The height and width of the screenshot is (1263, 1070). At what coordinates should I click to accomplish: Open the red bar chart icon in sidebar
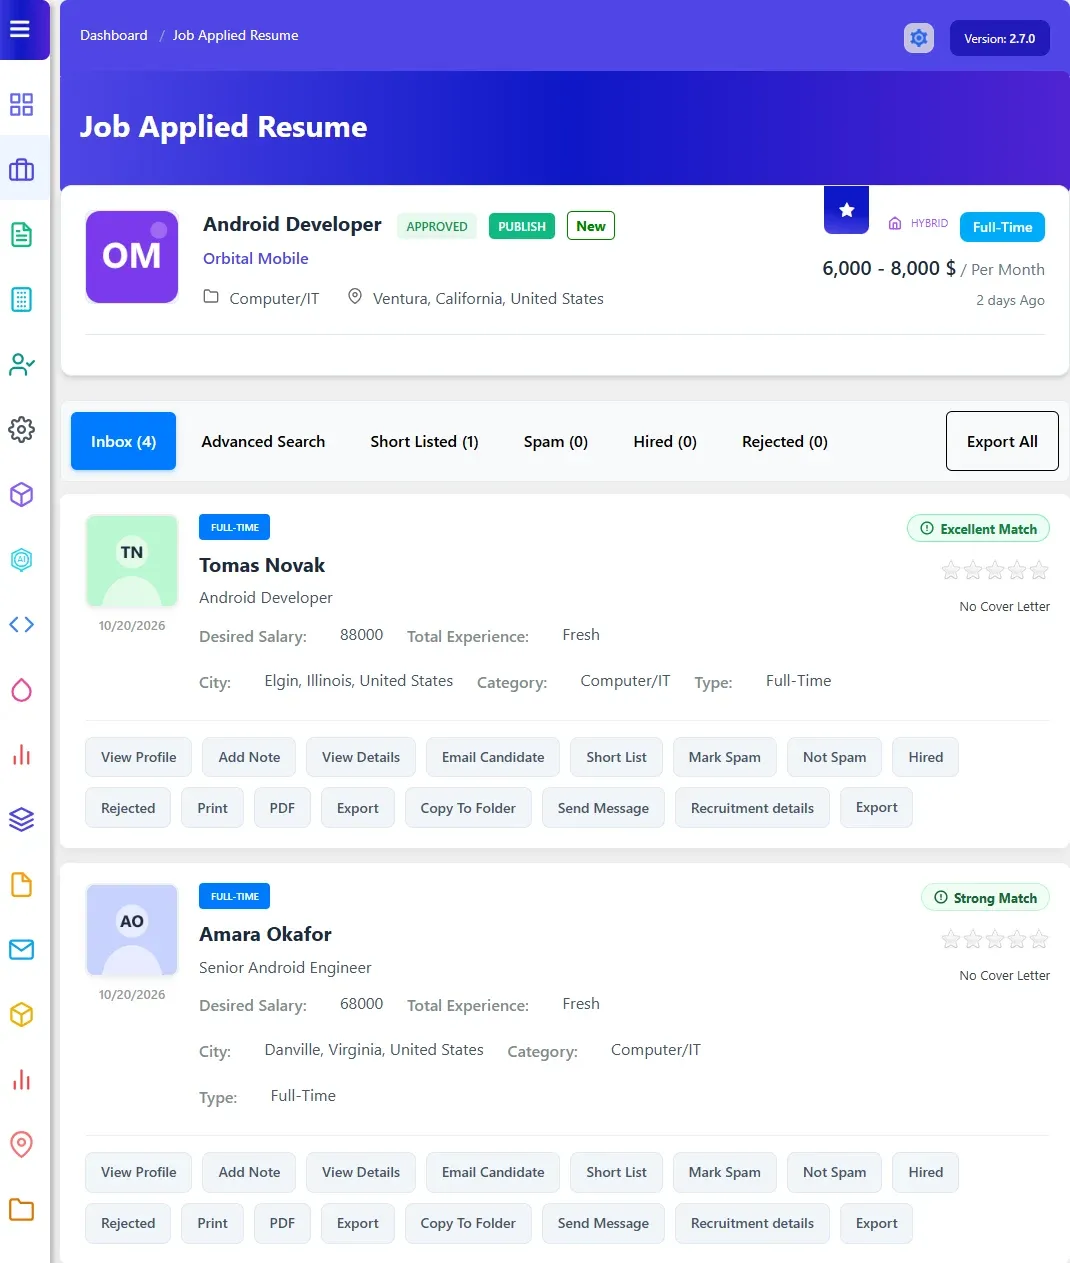[21, 755]
